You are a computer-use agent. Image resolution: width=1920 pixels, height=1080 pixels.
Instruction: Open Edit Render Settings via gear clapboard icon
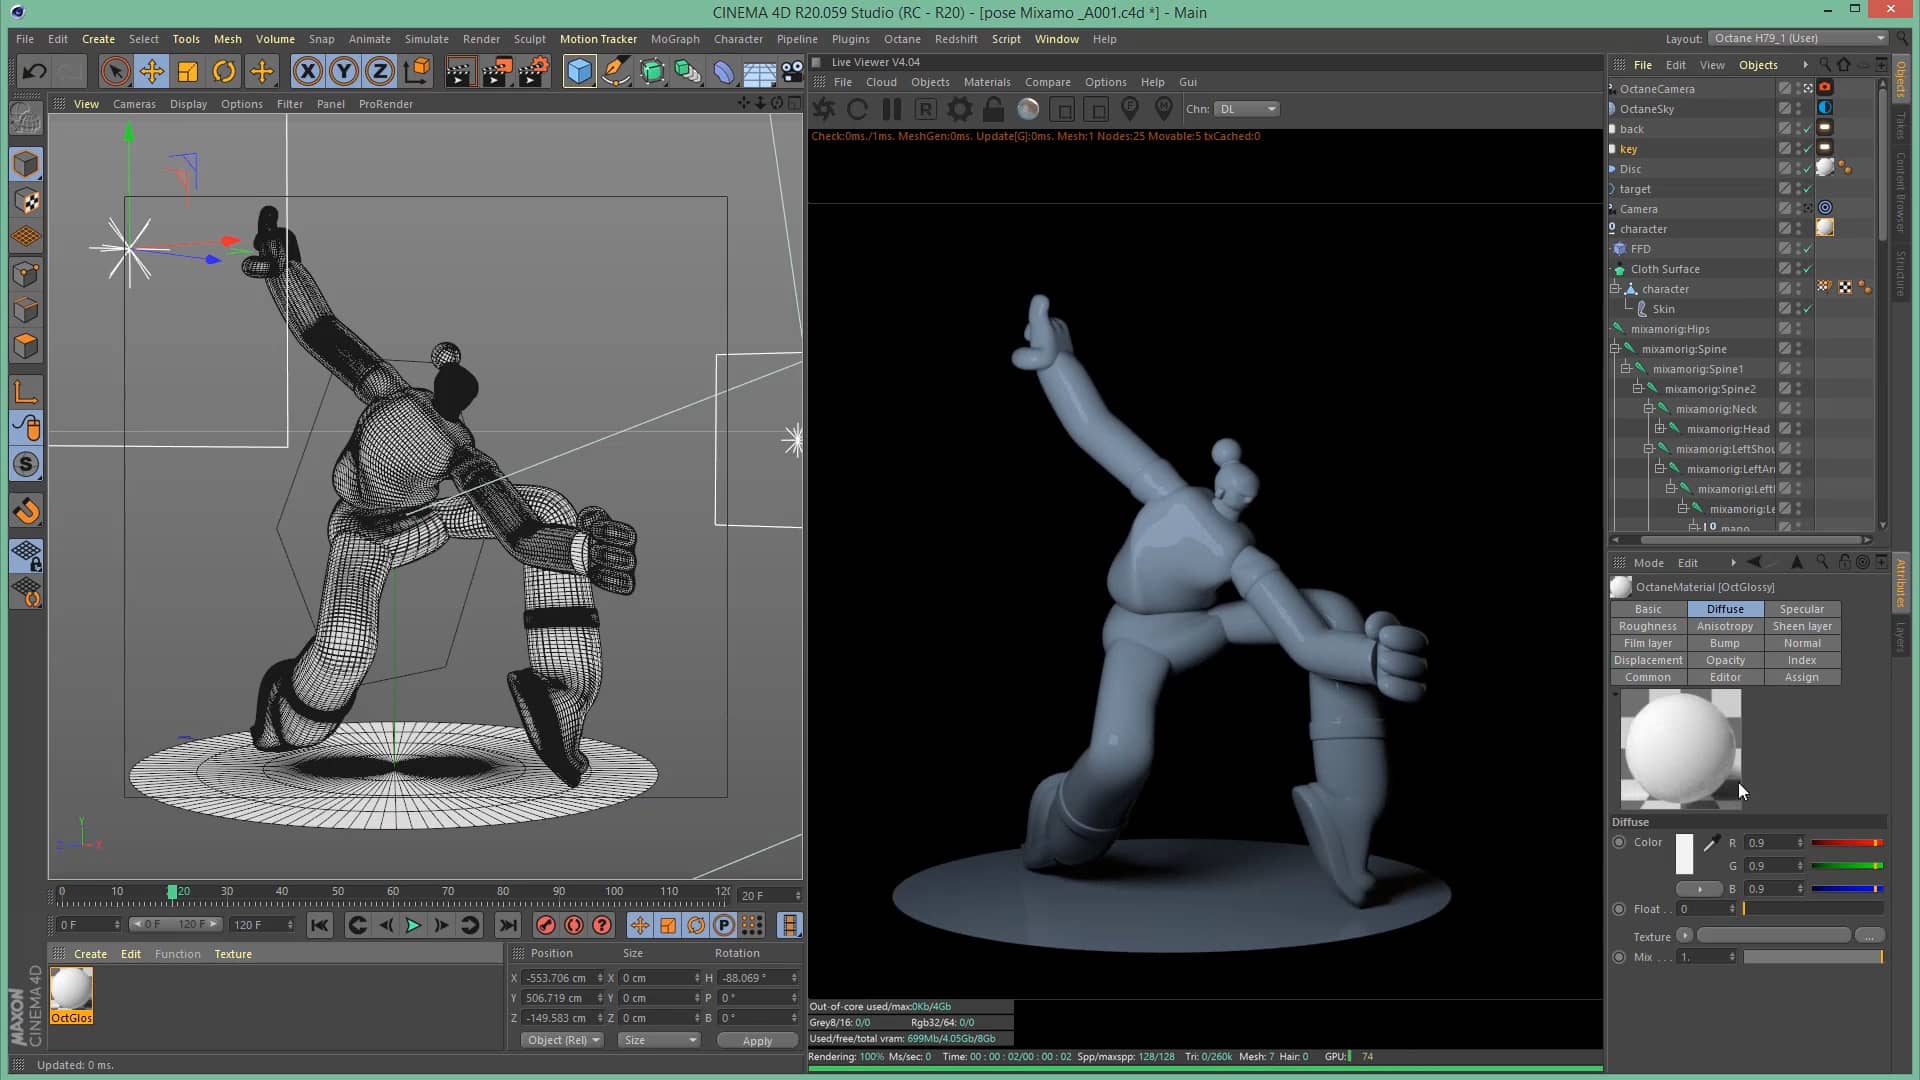coord(531,71)
